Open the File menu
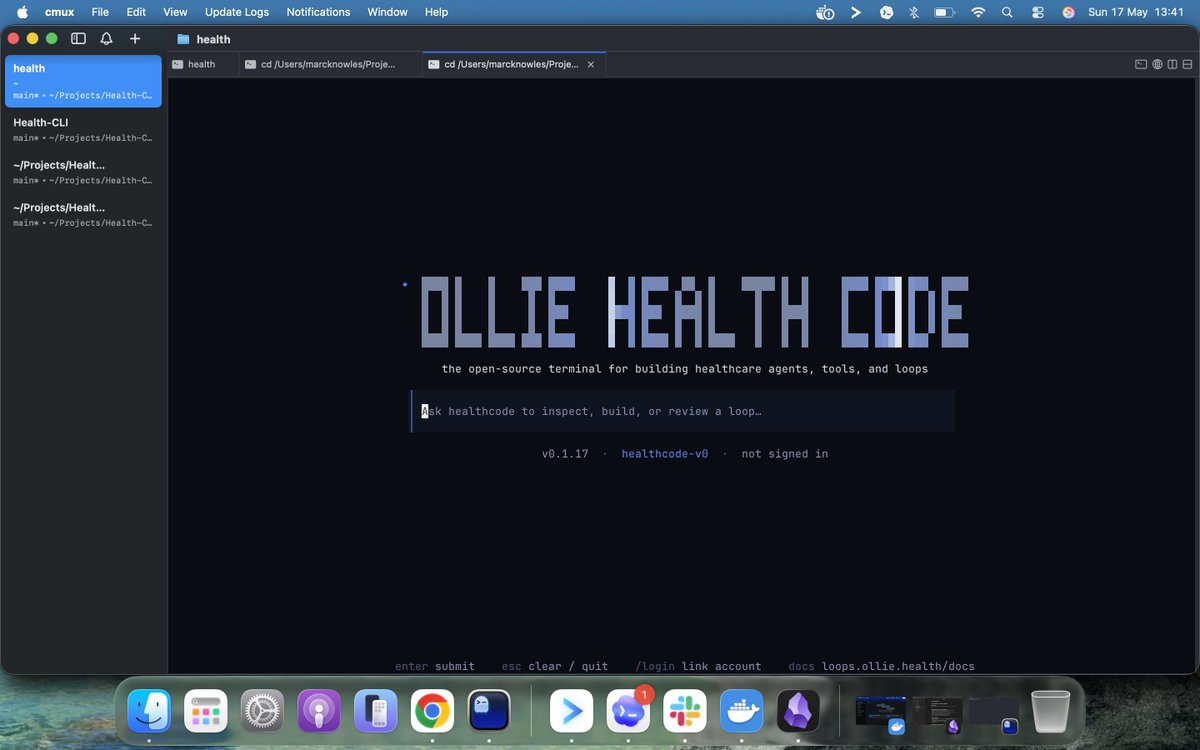Image resolution: width=1200 pixels, height=750 pixels. pos(100,12)
